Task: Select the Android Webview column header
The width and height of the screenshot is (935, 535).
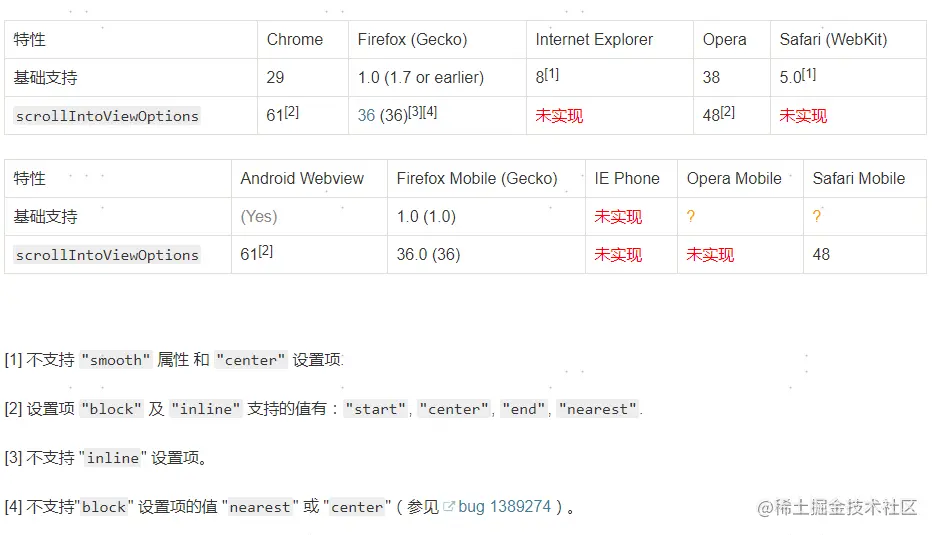Action: (302, 179)
